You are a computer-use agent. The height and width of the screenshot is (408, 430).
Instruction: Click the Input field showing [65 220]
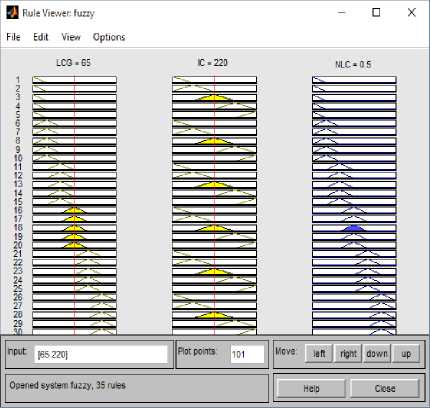pos(101,354)
